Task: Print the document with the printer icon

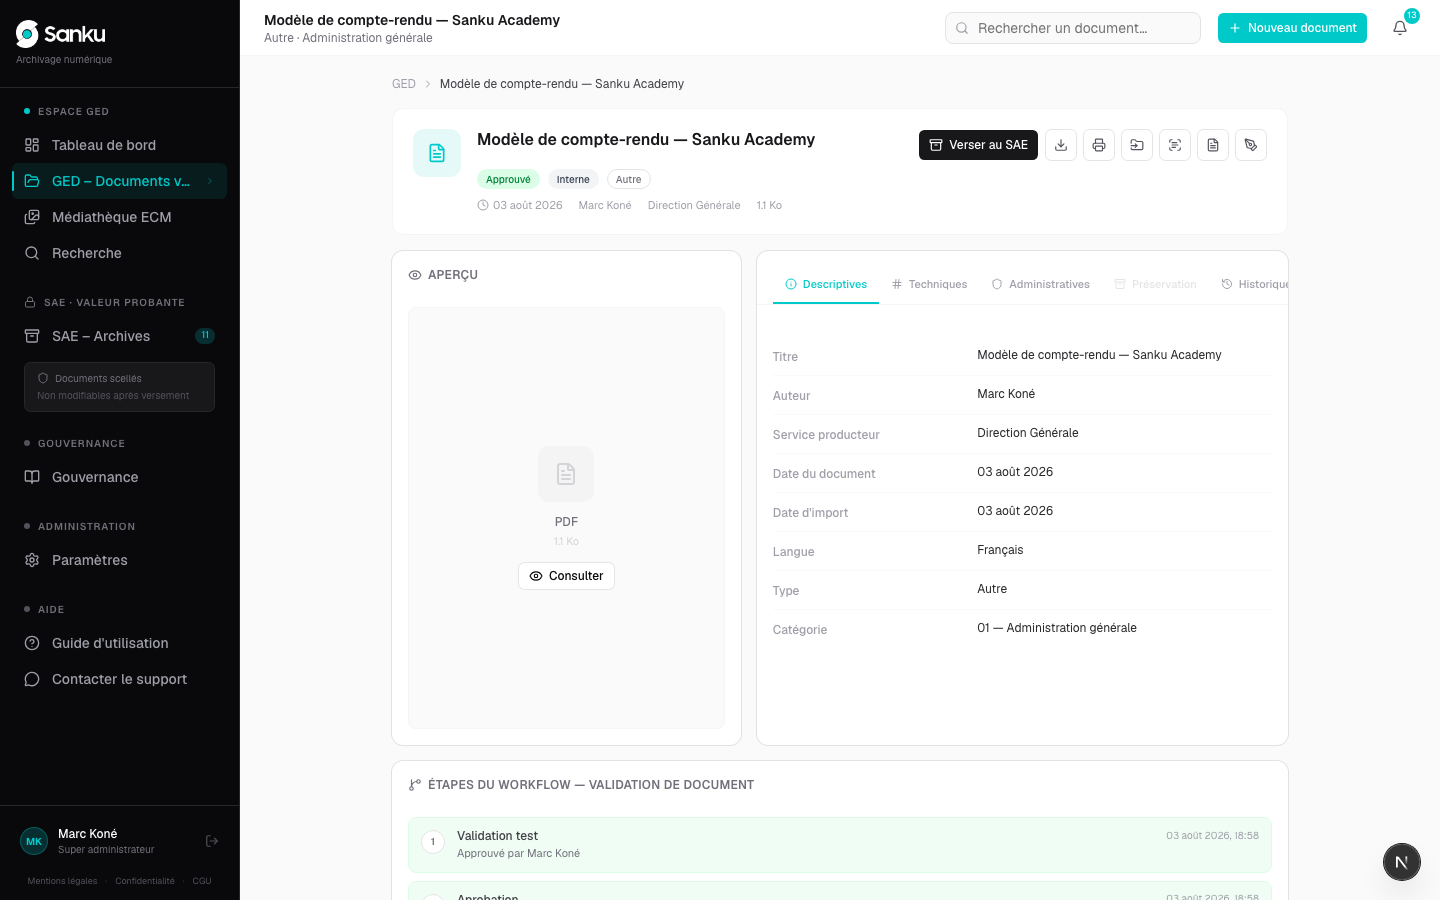Action: click(1099, 145)
